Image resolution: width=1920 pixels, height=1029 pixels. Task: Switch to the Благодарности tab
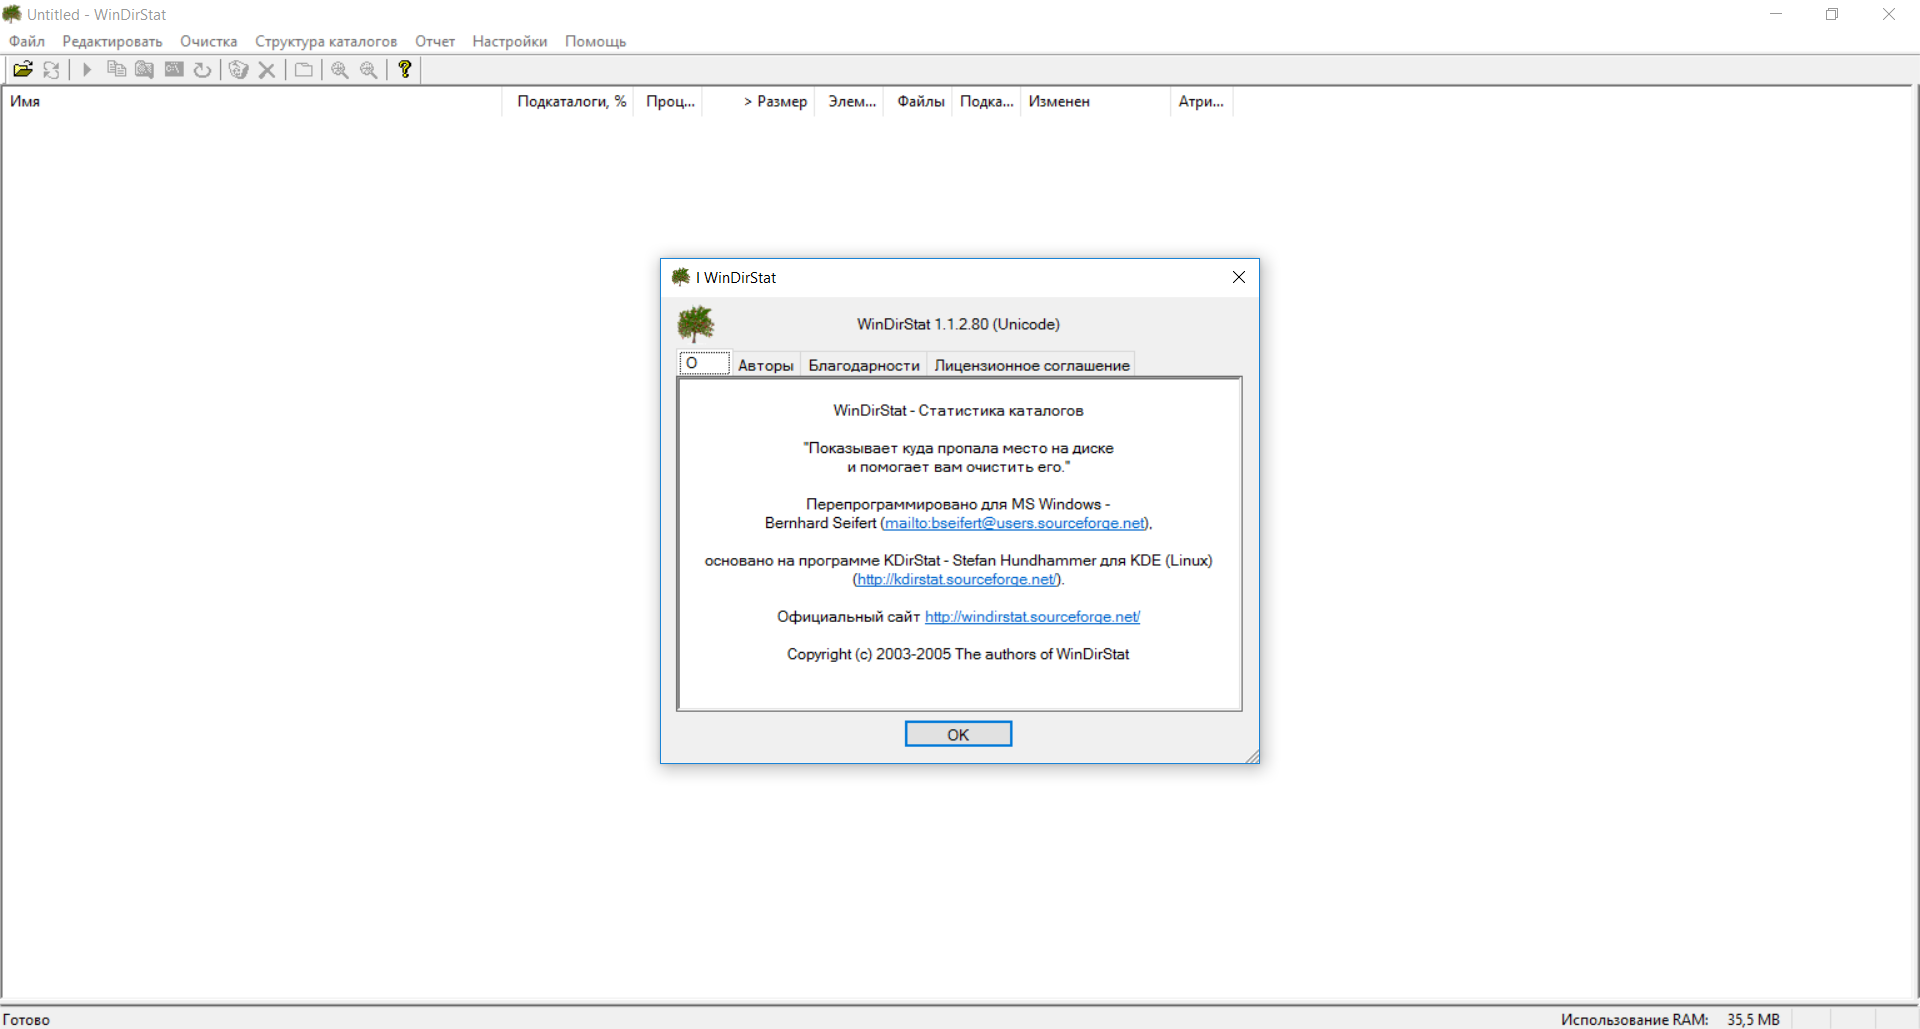tap(864, 365)
